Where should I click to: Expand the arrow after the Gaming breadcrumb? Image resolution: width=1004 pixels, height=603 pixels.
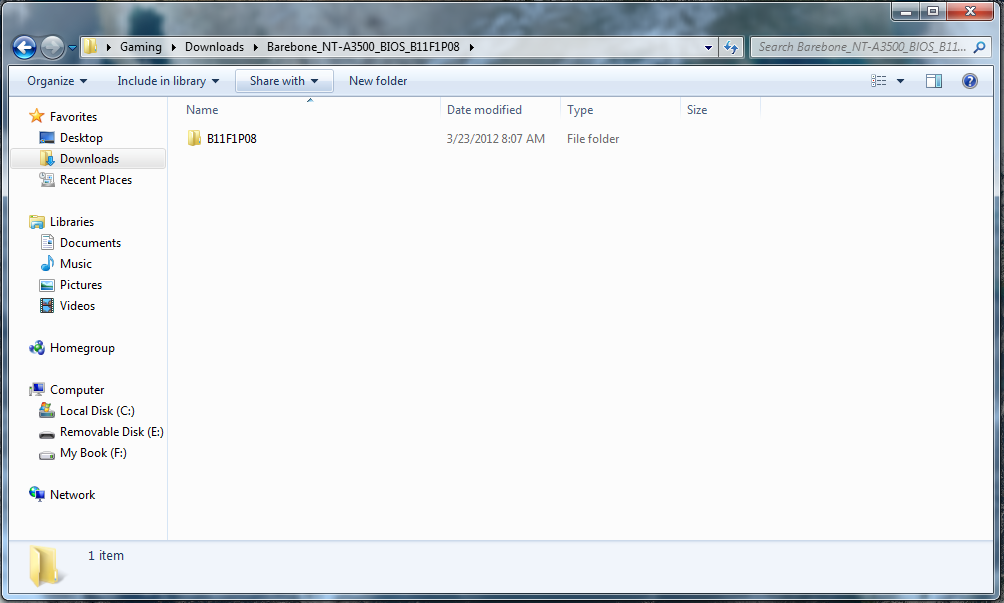click(174, 47)
